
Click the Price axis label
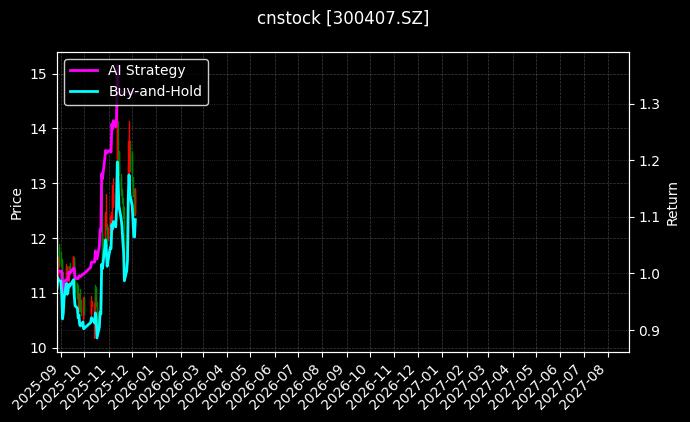16,204
